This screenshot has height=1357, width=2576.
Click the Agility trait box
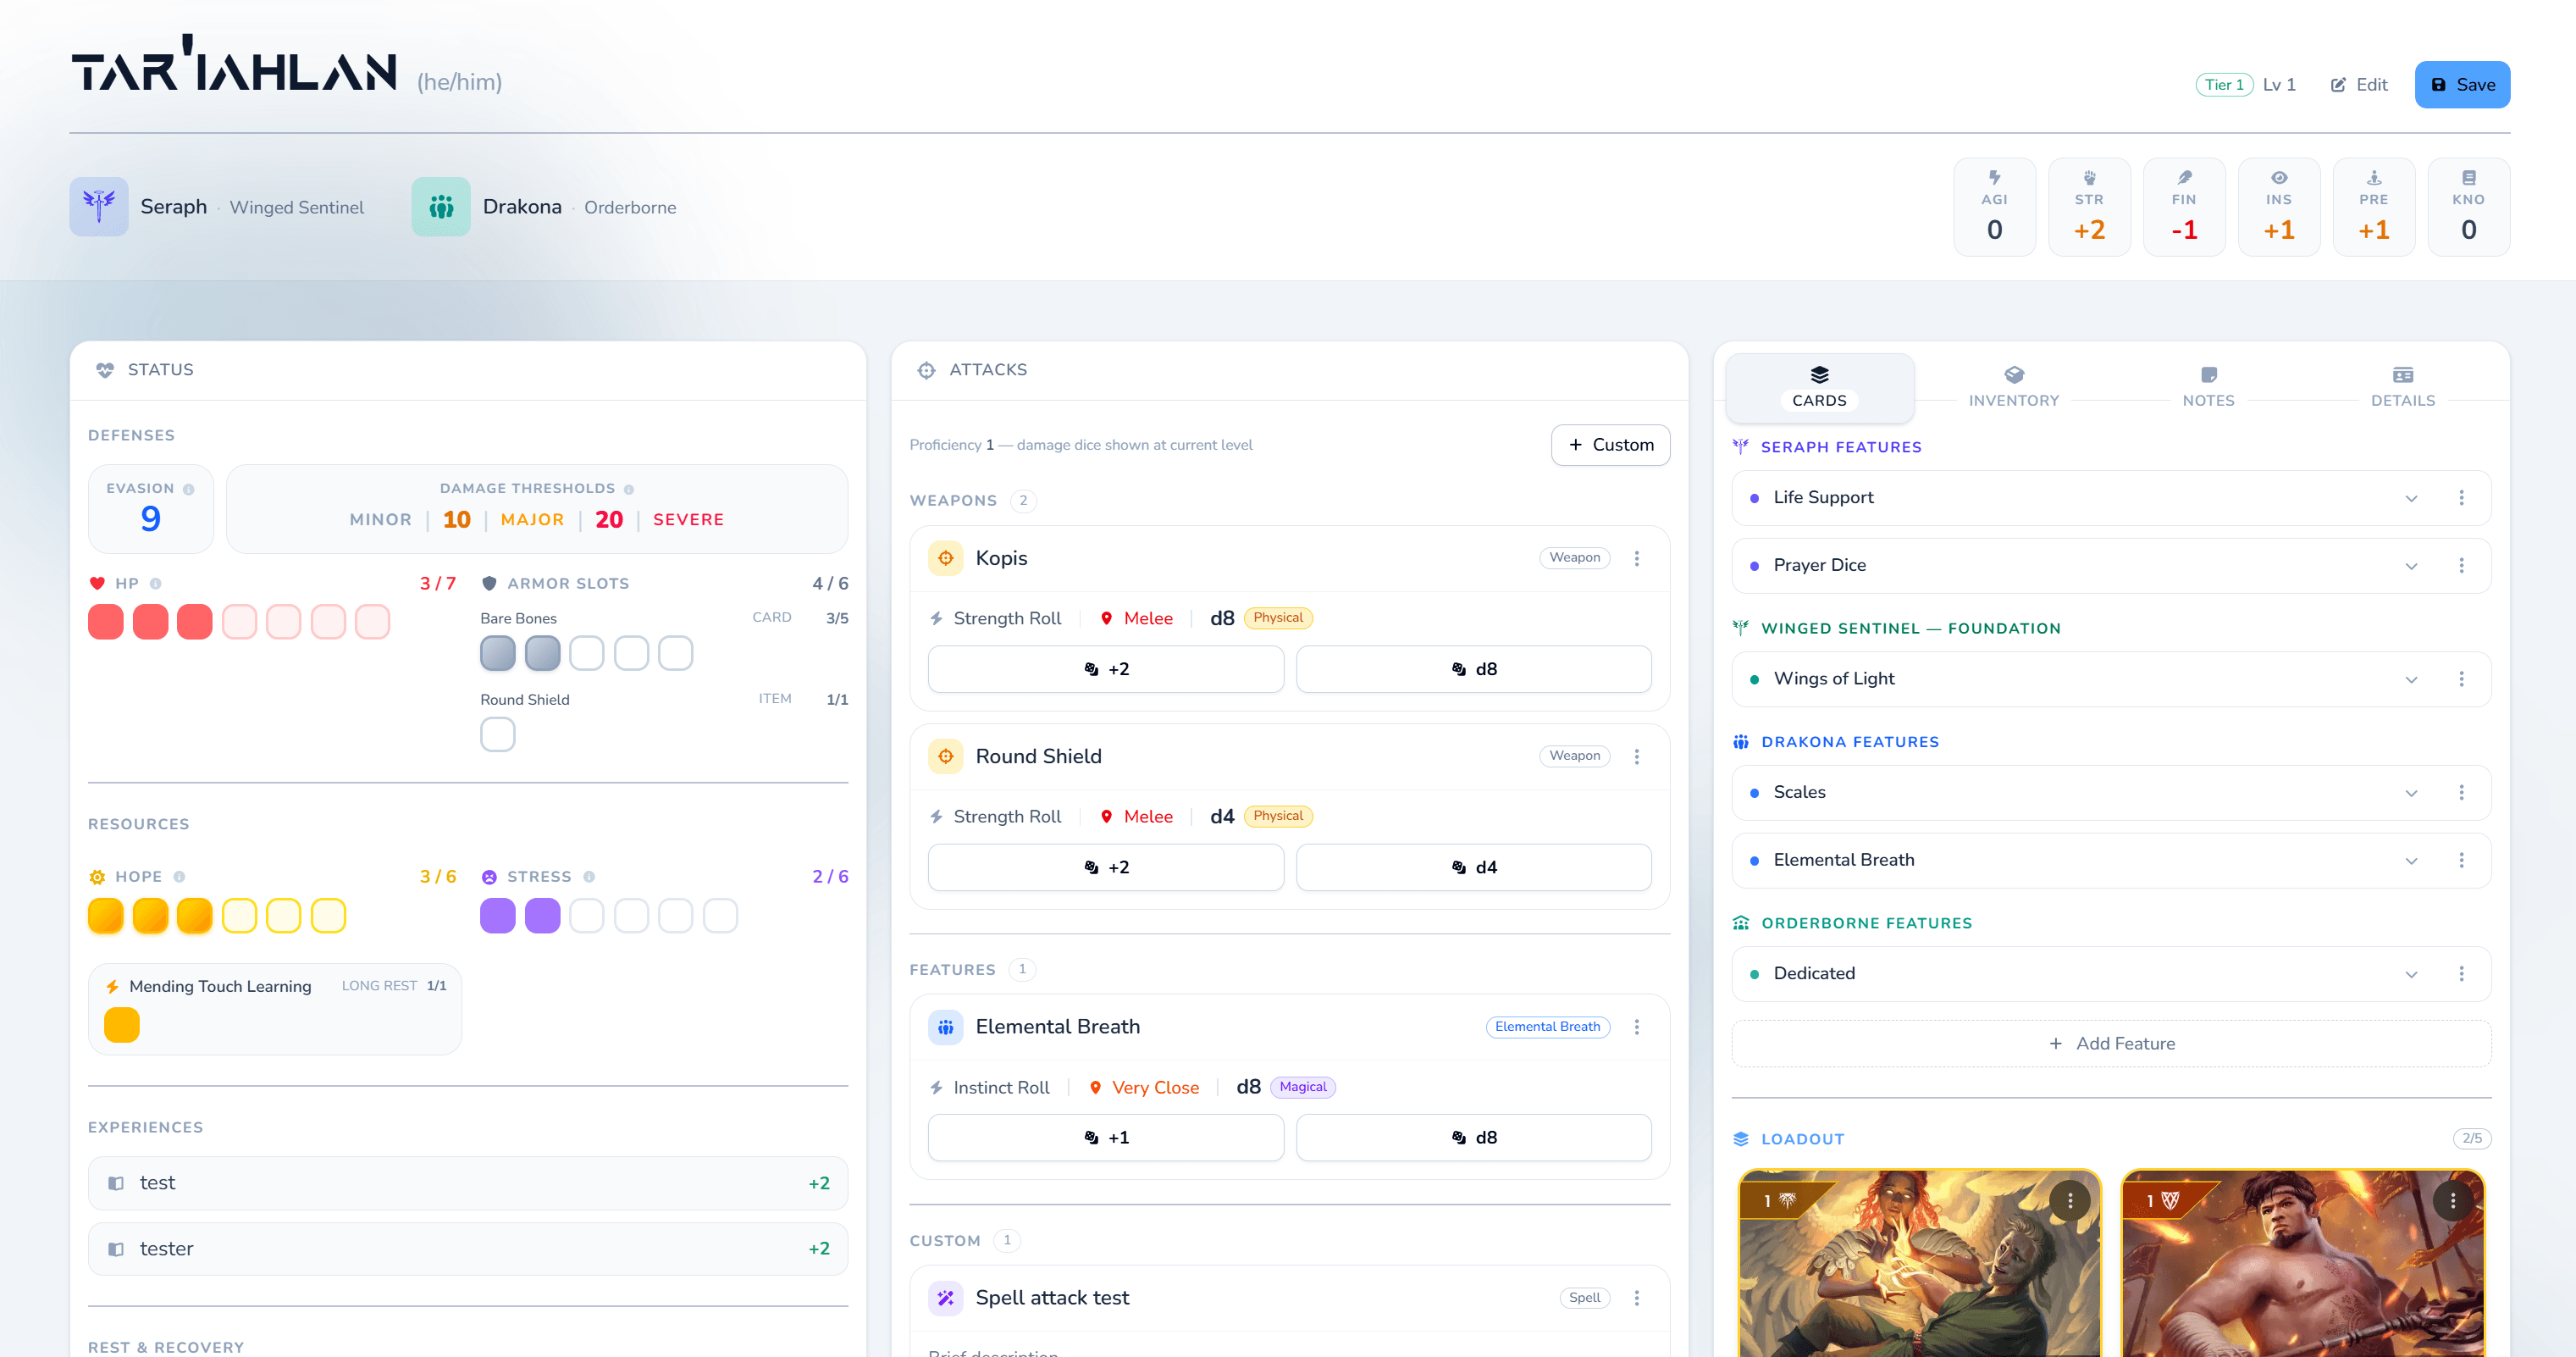point(1994,207)
